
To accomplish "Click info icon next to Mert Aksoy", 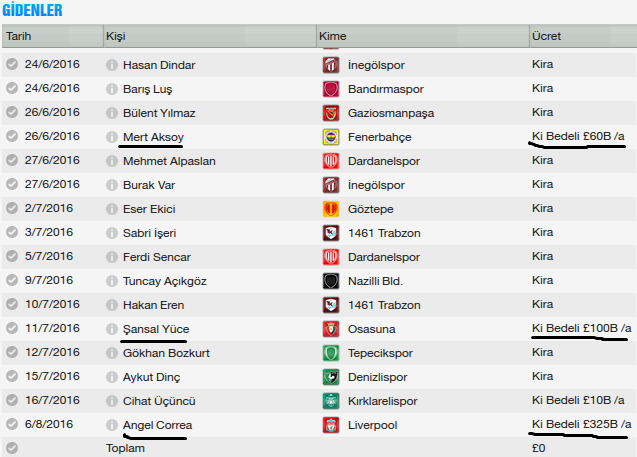I will coord(112,137).
